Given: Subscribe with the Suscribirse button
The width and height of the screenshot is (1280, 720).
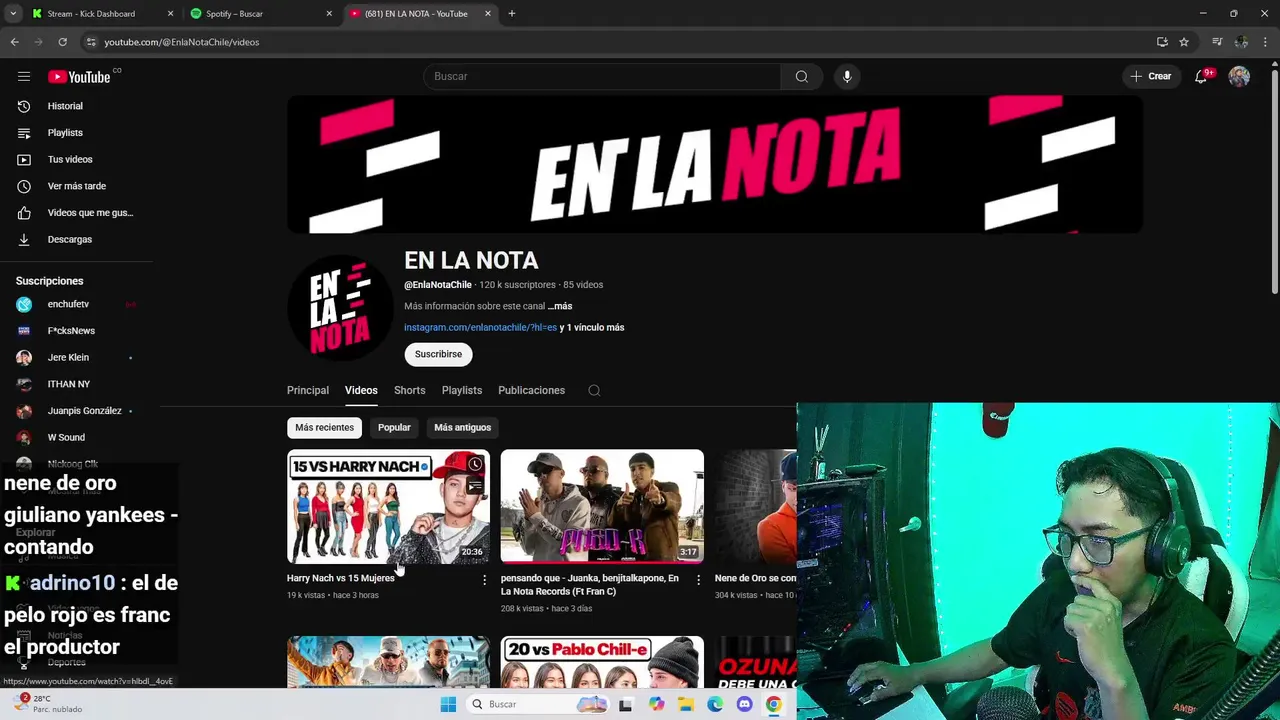Looking at the screenshot, I should (x=438, y=355).
